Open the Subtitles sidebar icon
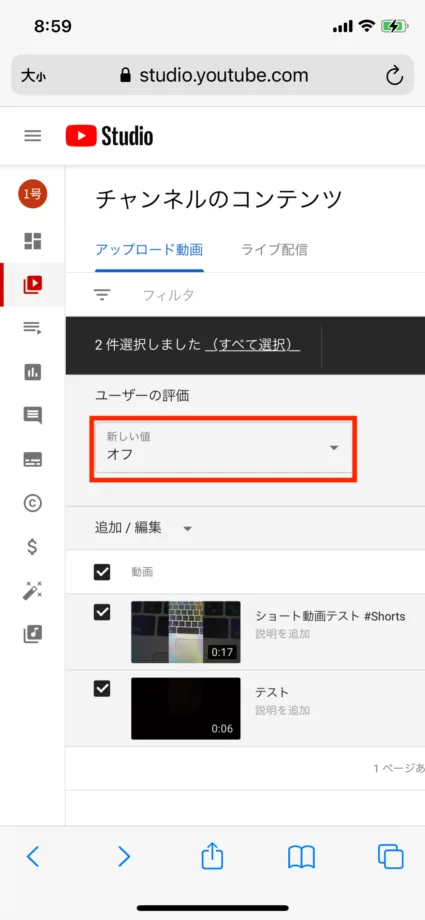The height and width of the screenshot is (920, 425). click(32, 460)
